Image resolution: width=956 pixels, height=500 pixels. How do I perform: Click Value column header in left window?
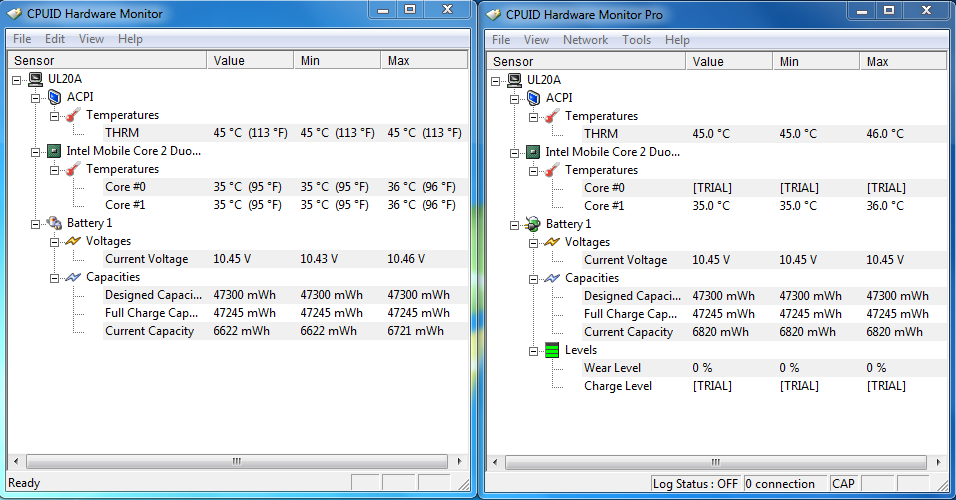point(251,60)
